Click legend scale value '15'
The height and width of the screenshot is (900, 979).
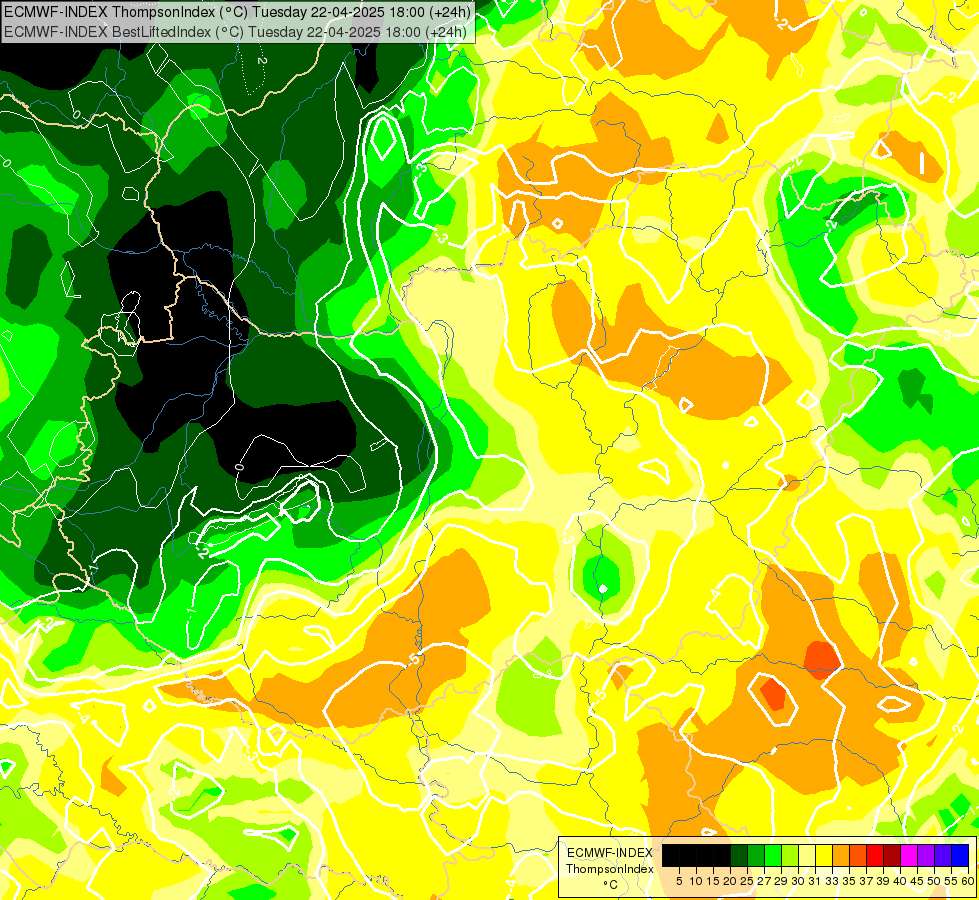pos(713,881)
